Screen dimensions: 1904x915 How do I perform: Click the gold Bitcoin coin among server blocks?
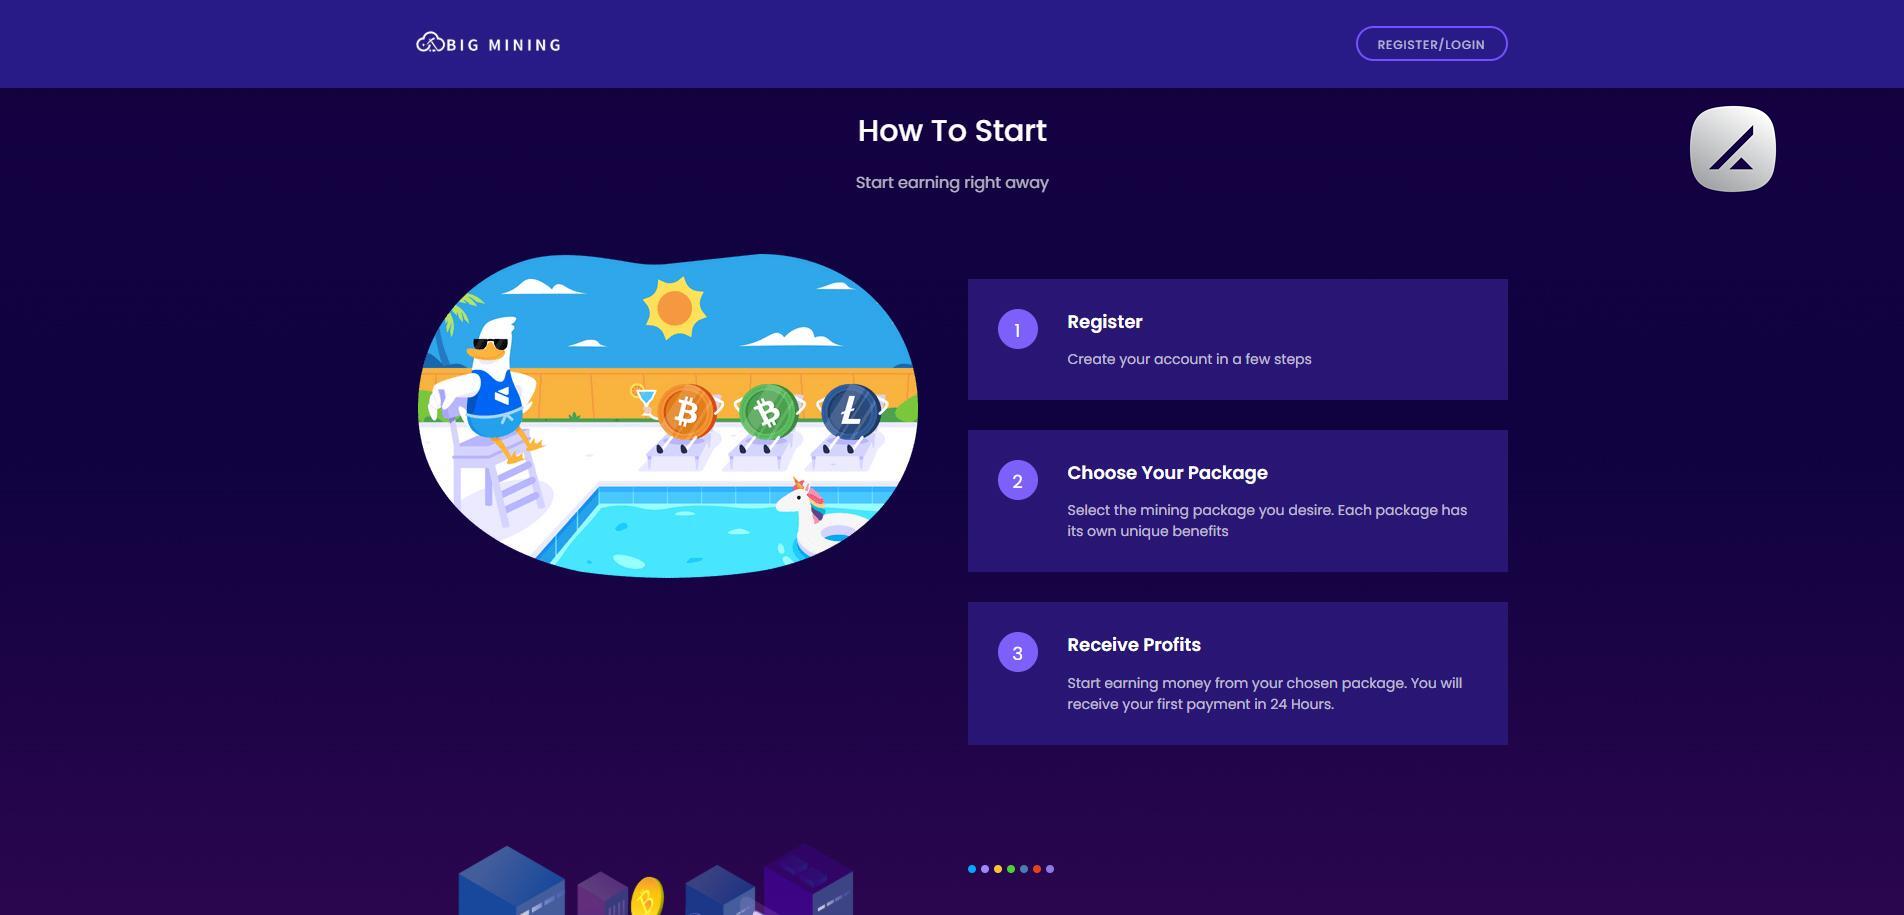tap(647, 897)
